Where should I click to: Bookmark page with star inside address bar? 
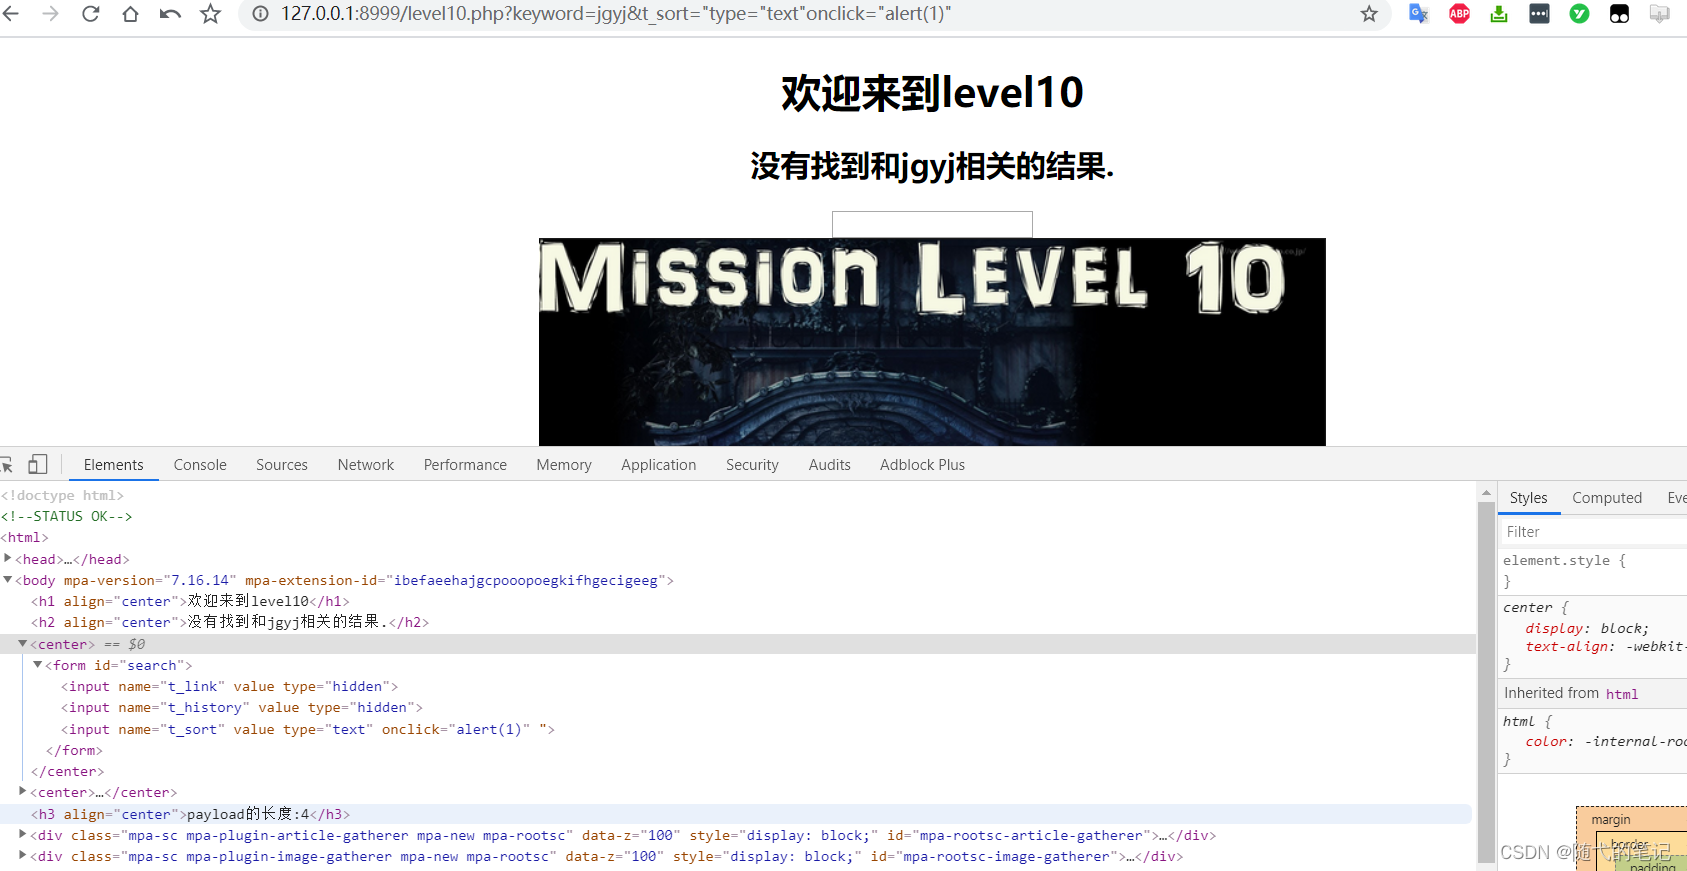pyautogui.click(x=1369, y=14)
